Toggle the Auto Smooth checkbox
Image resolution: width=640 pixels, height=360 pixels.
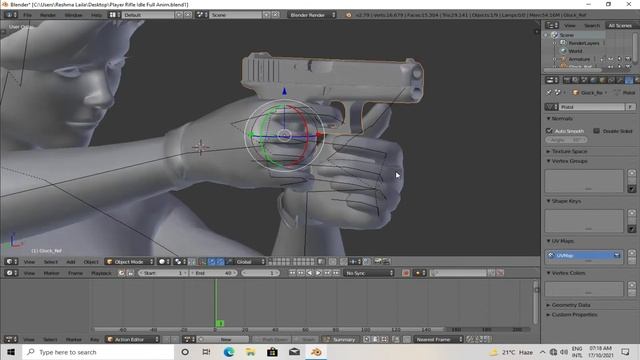[549, 131]
